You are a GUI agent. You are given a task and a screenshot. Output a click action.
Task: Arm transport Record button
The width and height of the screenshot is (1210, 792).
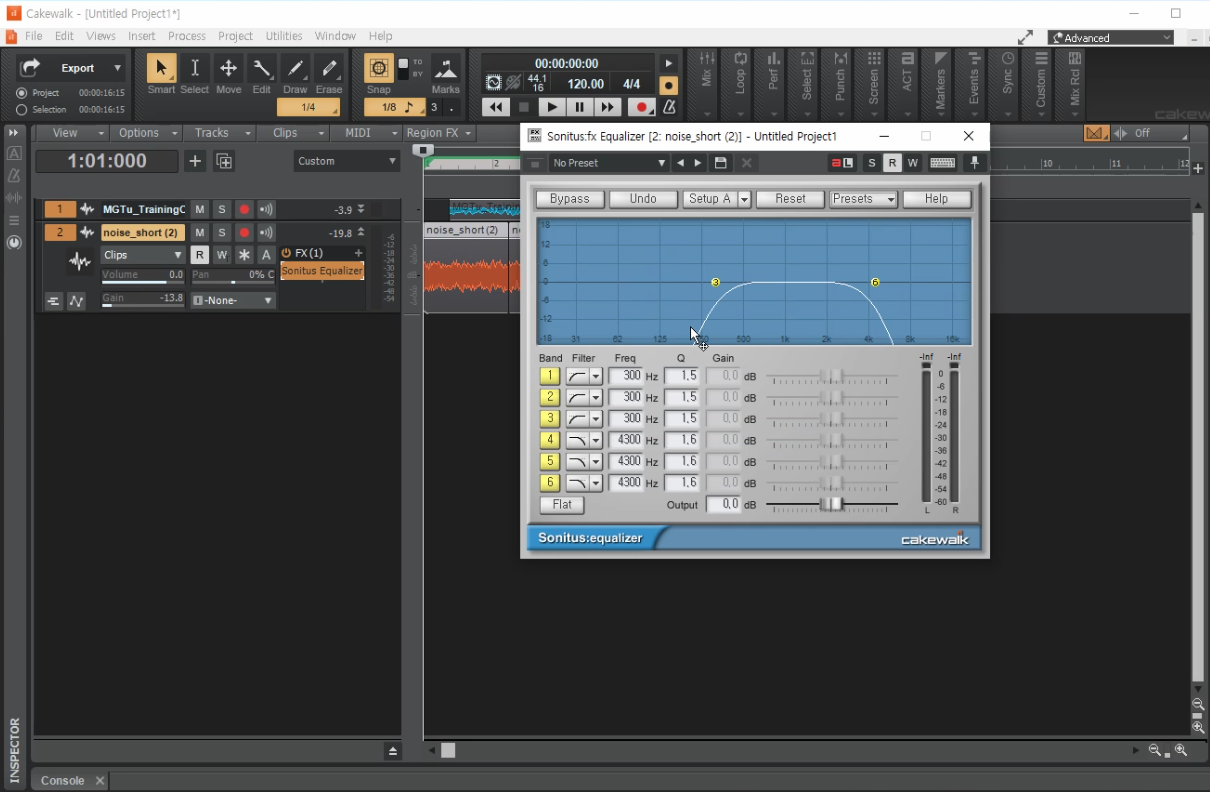pos(643,107)
